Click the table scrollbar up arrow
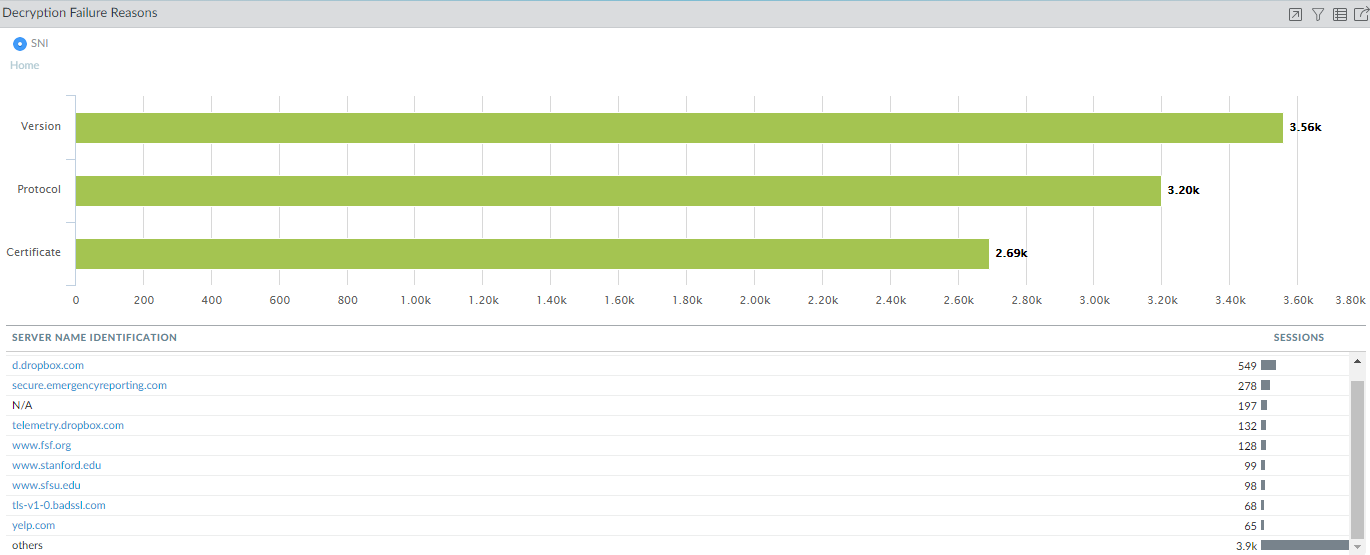The width and height of the screenshot is (1370, 555). click(x=1357, y=362)
